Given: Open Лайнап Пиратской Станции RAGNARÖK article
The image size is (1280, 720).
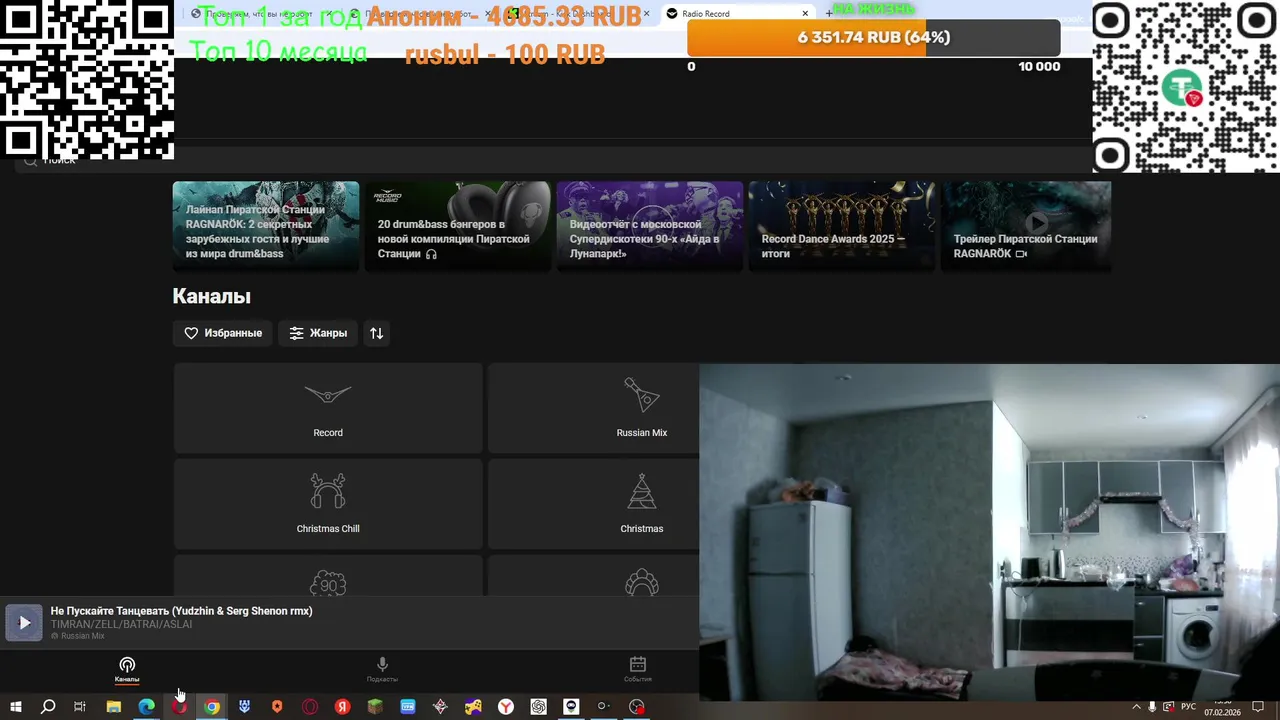Looking at the screenshot, I should tap(266, 226).
